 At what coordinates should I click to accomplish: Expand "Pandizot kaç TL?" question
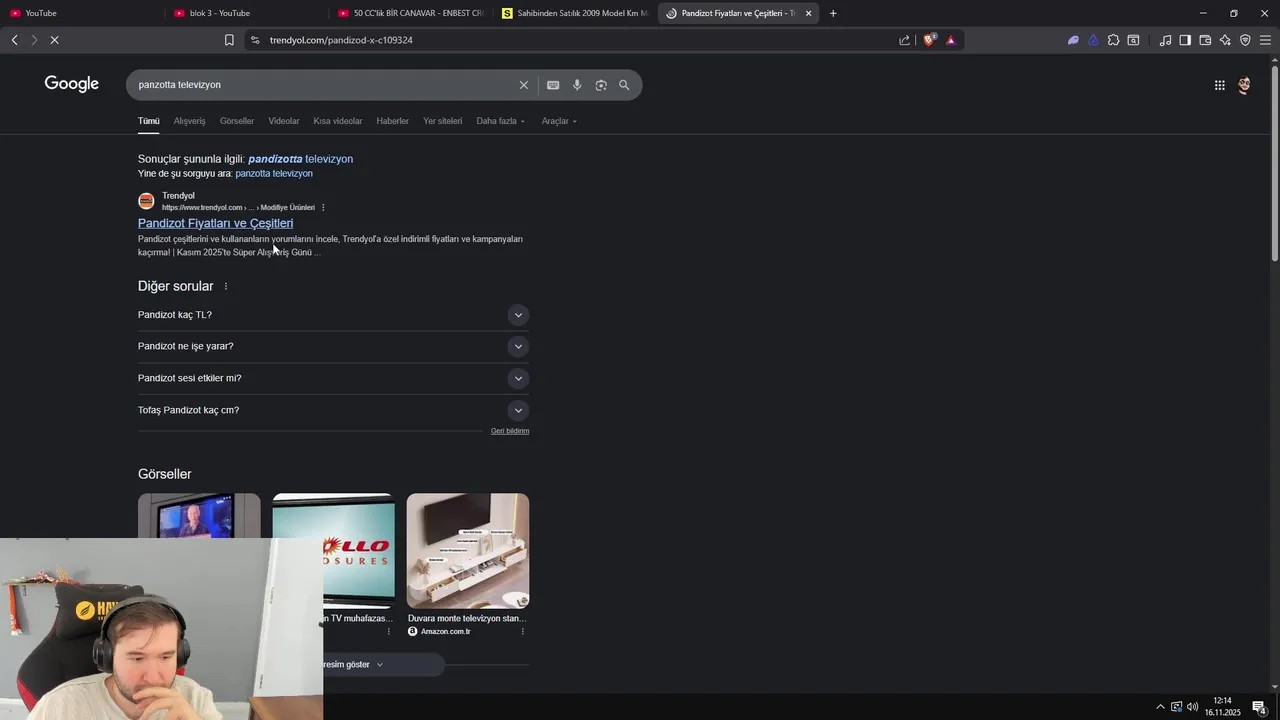tap(517, 315)
